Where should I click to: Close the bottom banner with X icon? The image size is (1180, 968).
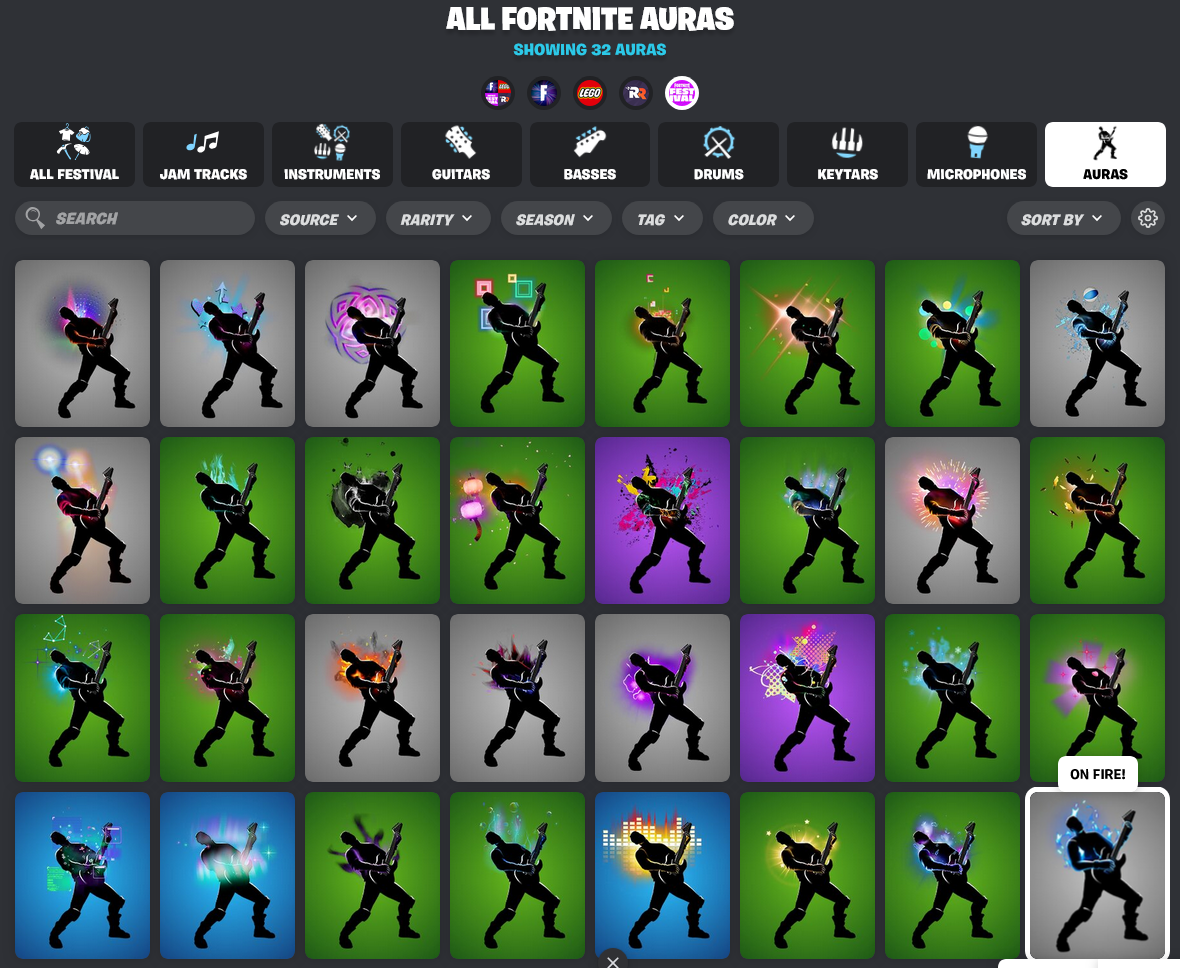coord(613,961)
